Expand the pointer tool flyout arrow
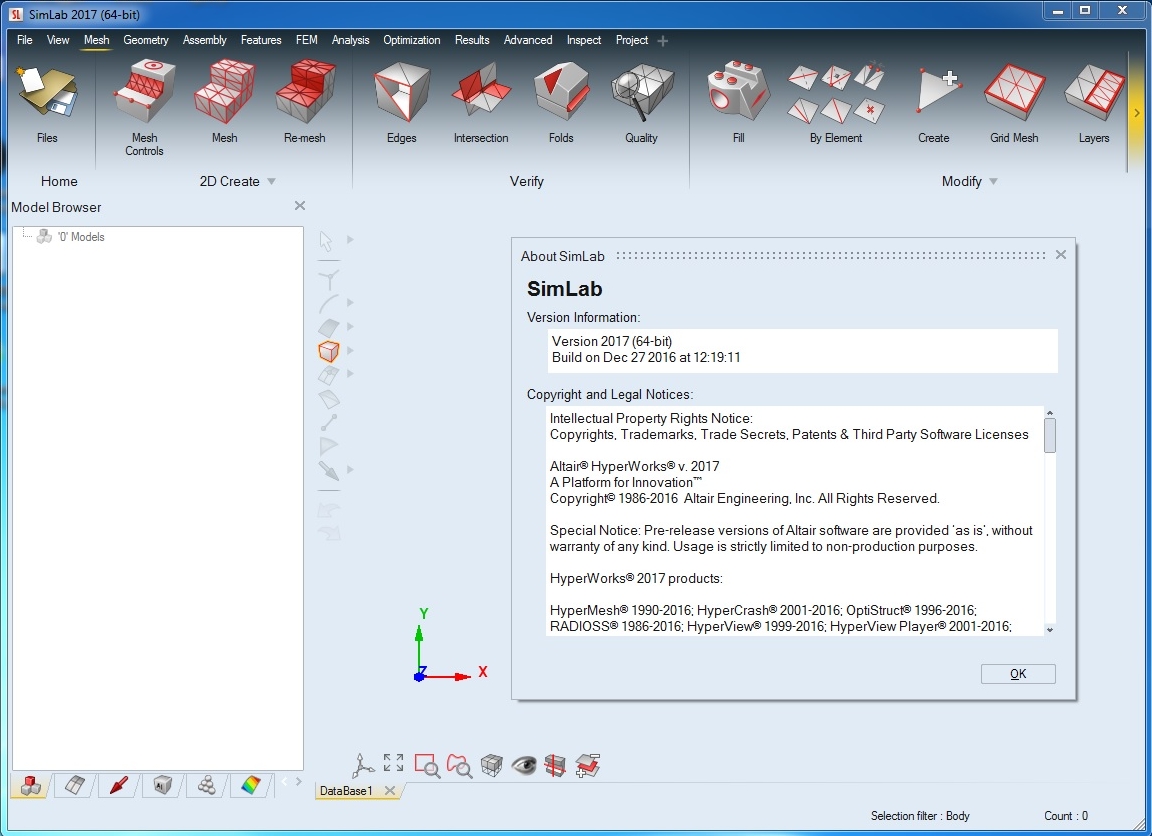The width and height of the screenshot is (1152, 836). pos(350,239)
